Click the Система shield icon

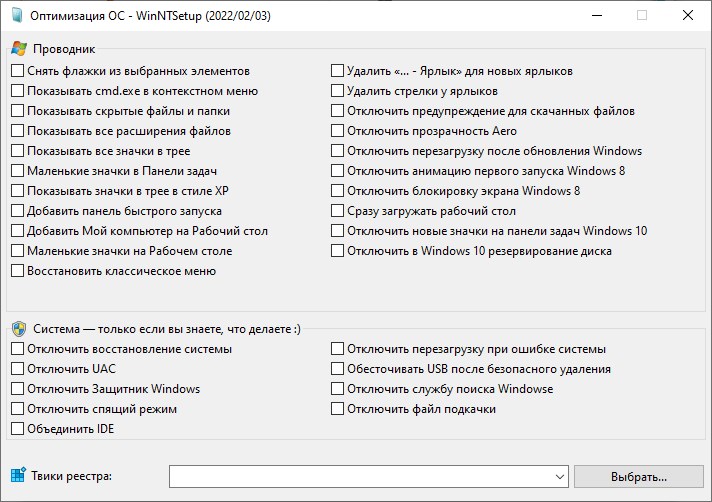(18, 328)
